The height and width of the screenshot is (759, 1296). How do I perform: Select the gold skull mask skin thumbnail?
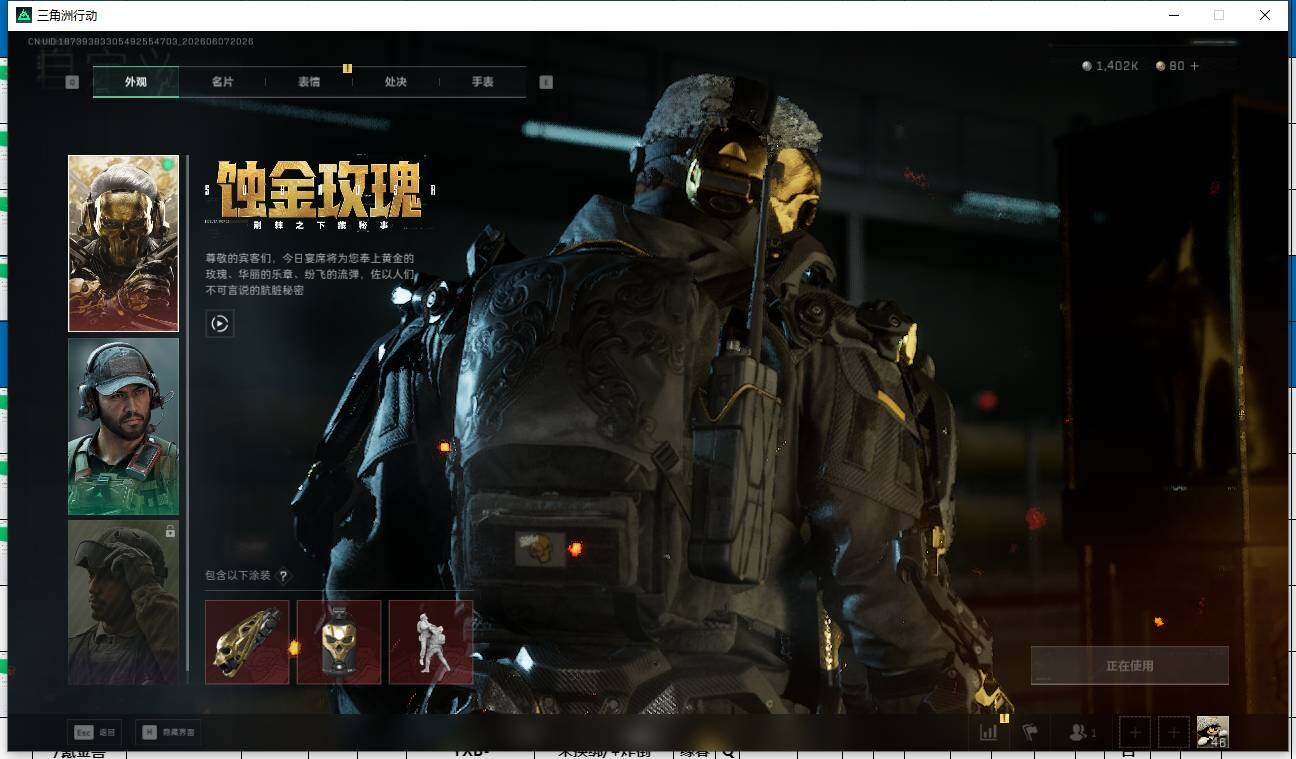tap(123, 243)
